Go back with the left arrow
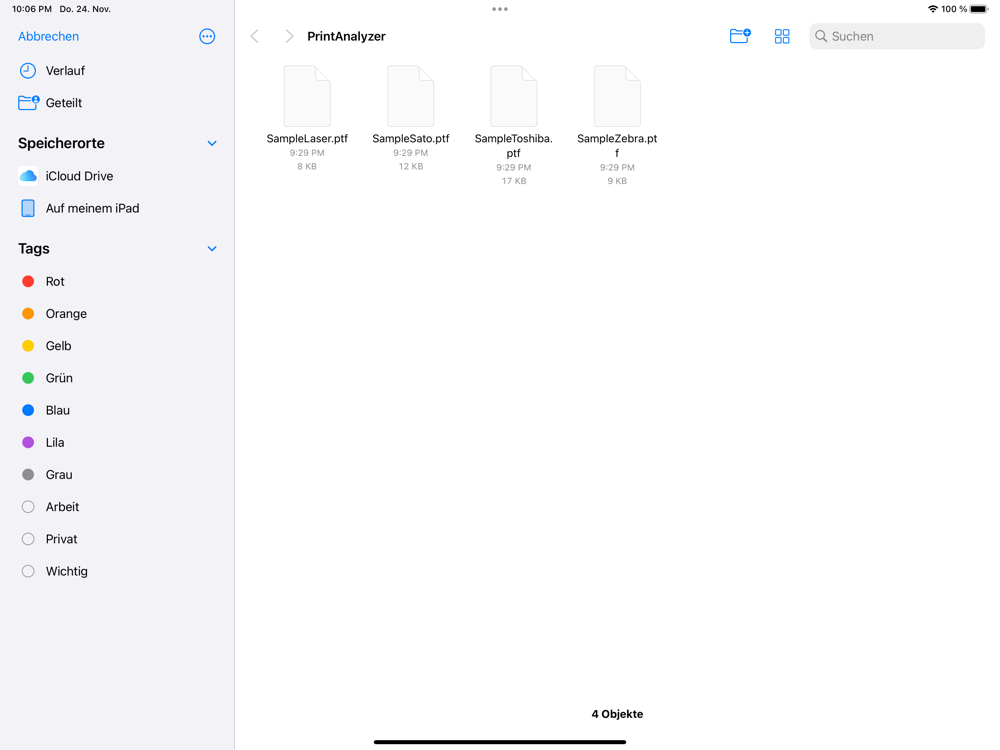Viewport: 1000px width, 750px height. pos(254,36)
